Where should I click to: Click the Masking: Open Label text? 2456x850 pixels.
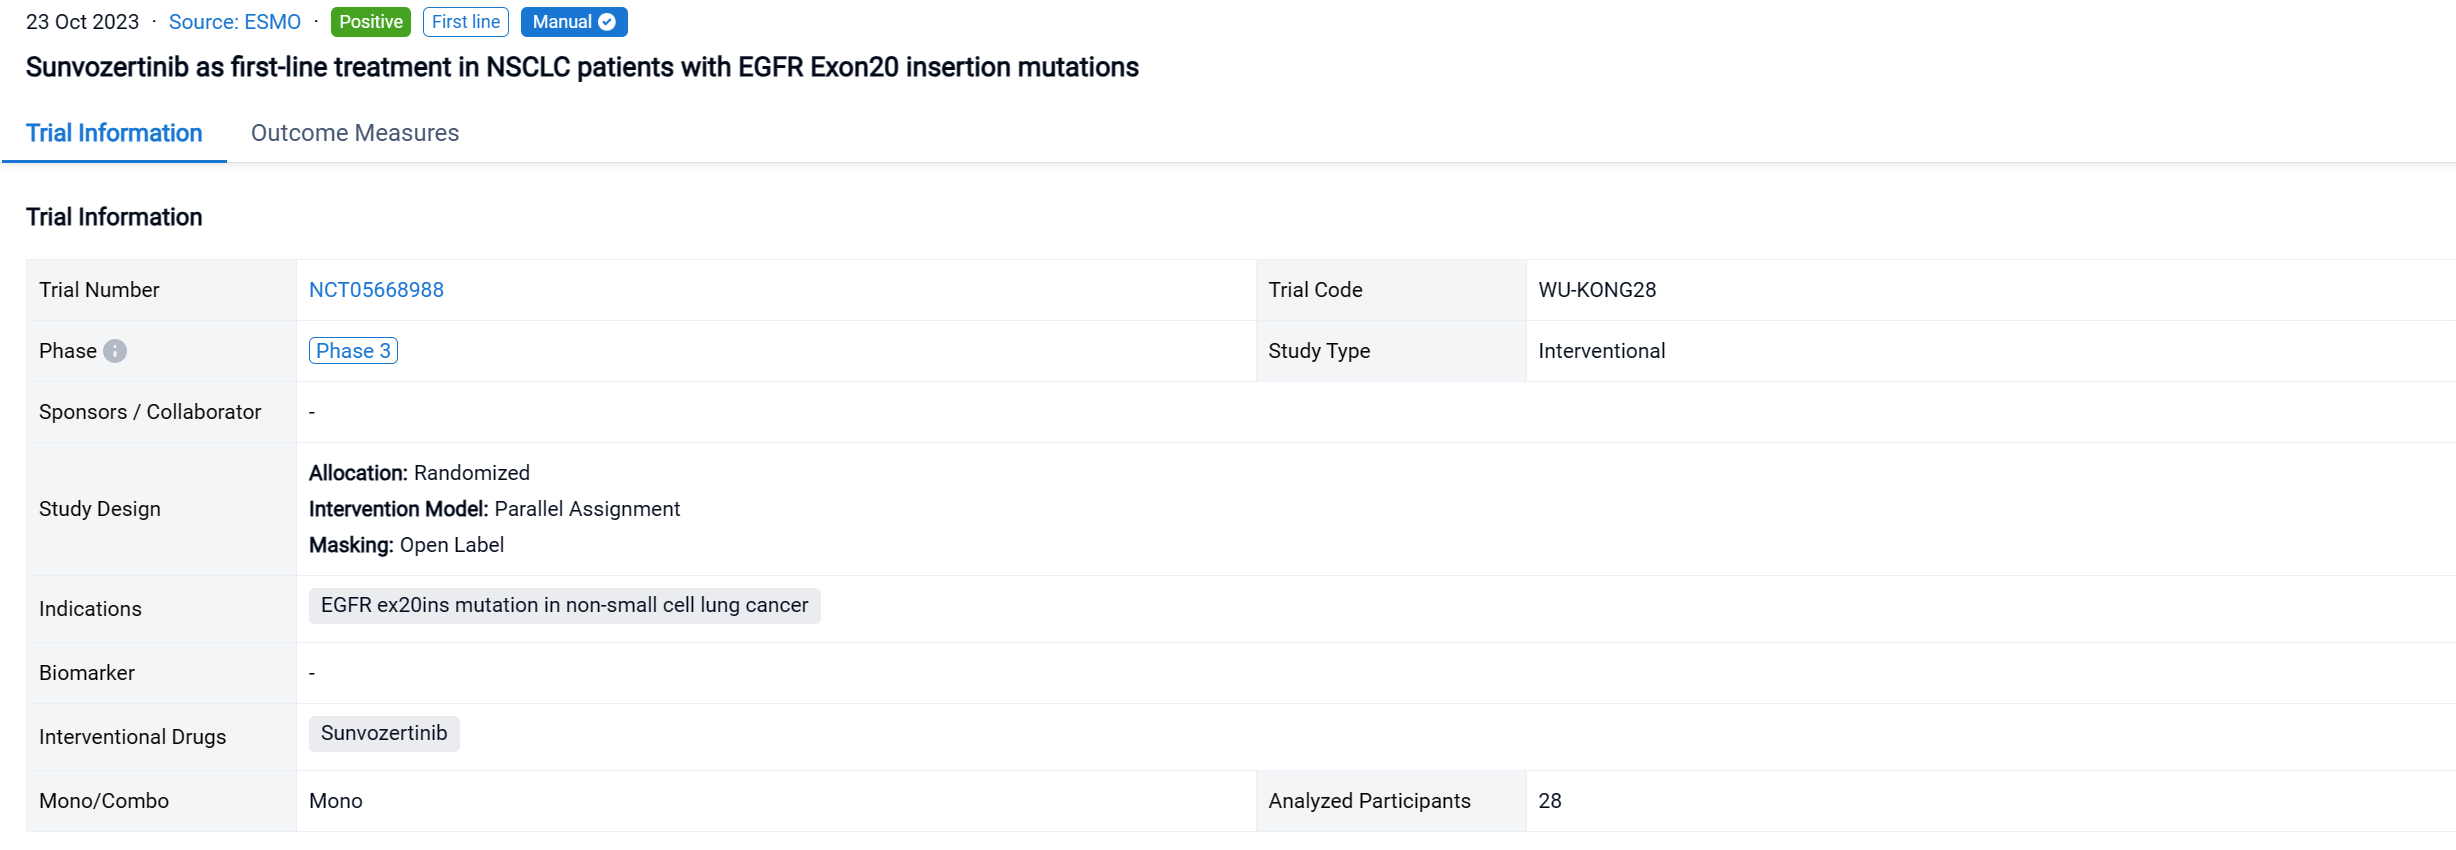(x=406, y=545)
